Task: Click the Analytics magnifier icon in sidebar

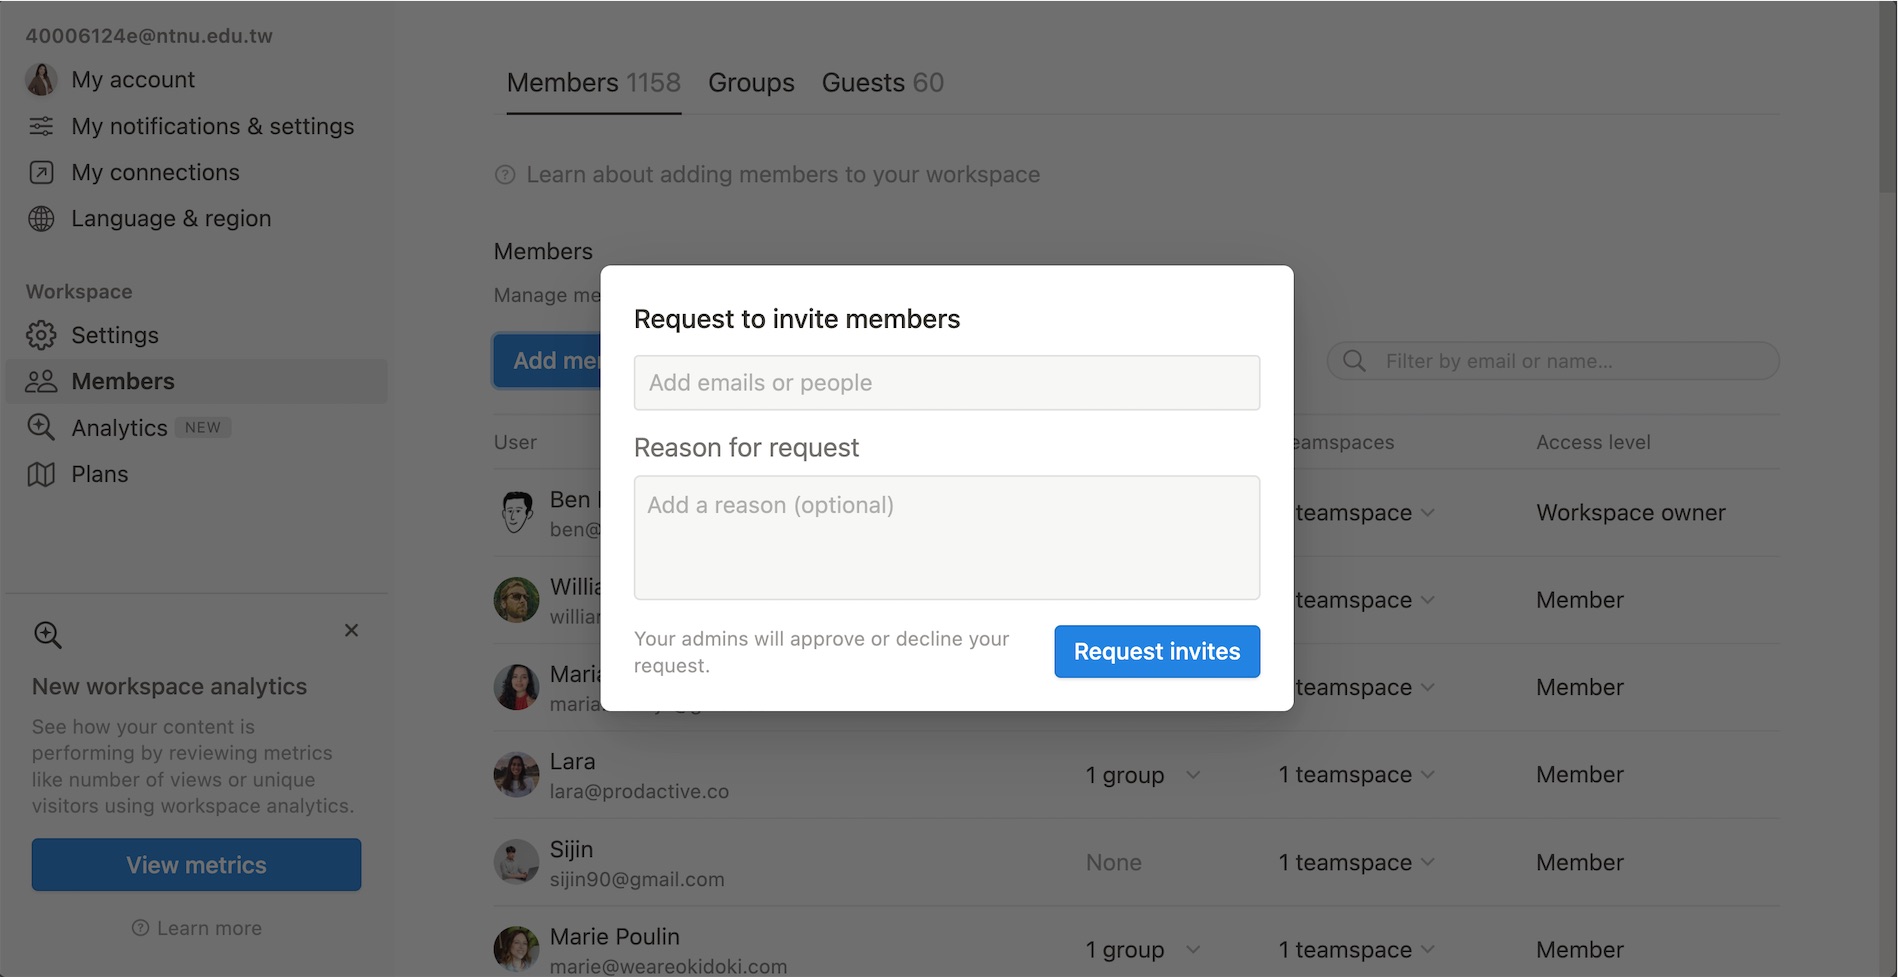Action: coord(41,427)
